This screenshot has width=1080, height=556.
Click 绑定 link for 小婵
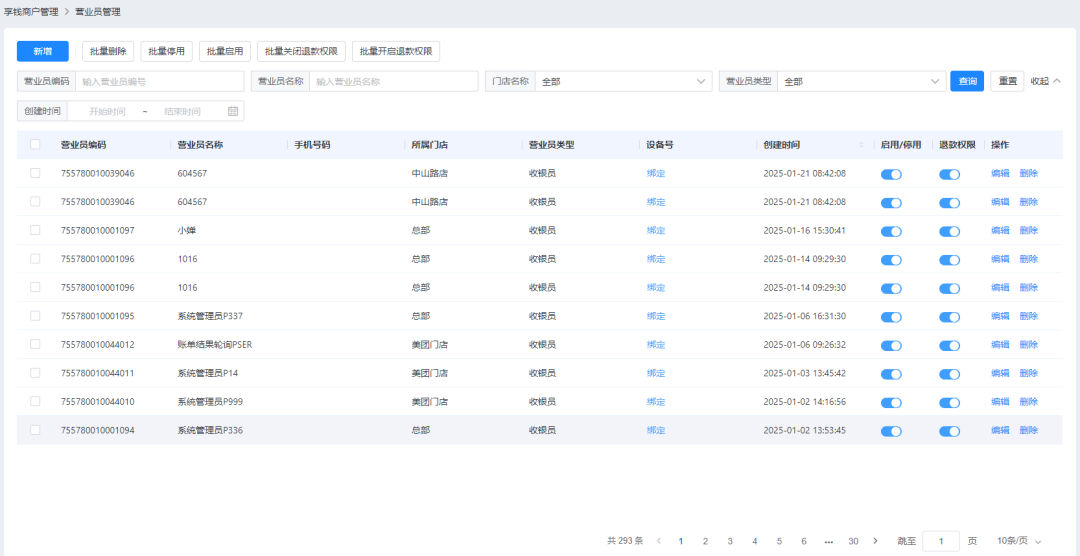tap(656, 230)
